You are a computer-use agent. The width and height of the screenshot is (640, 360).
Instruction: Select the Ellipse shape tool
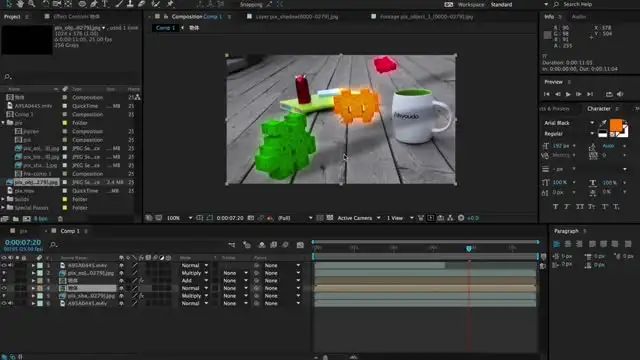tap(82, 4)
